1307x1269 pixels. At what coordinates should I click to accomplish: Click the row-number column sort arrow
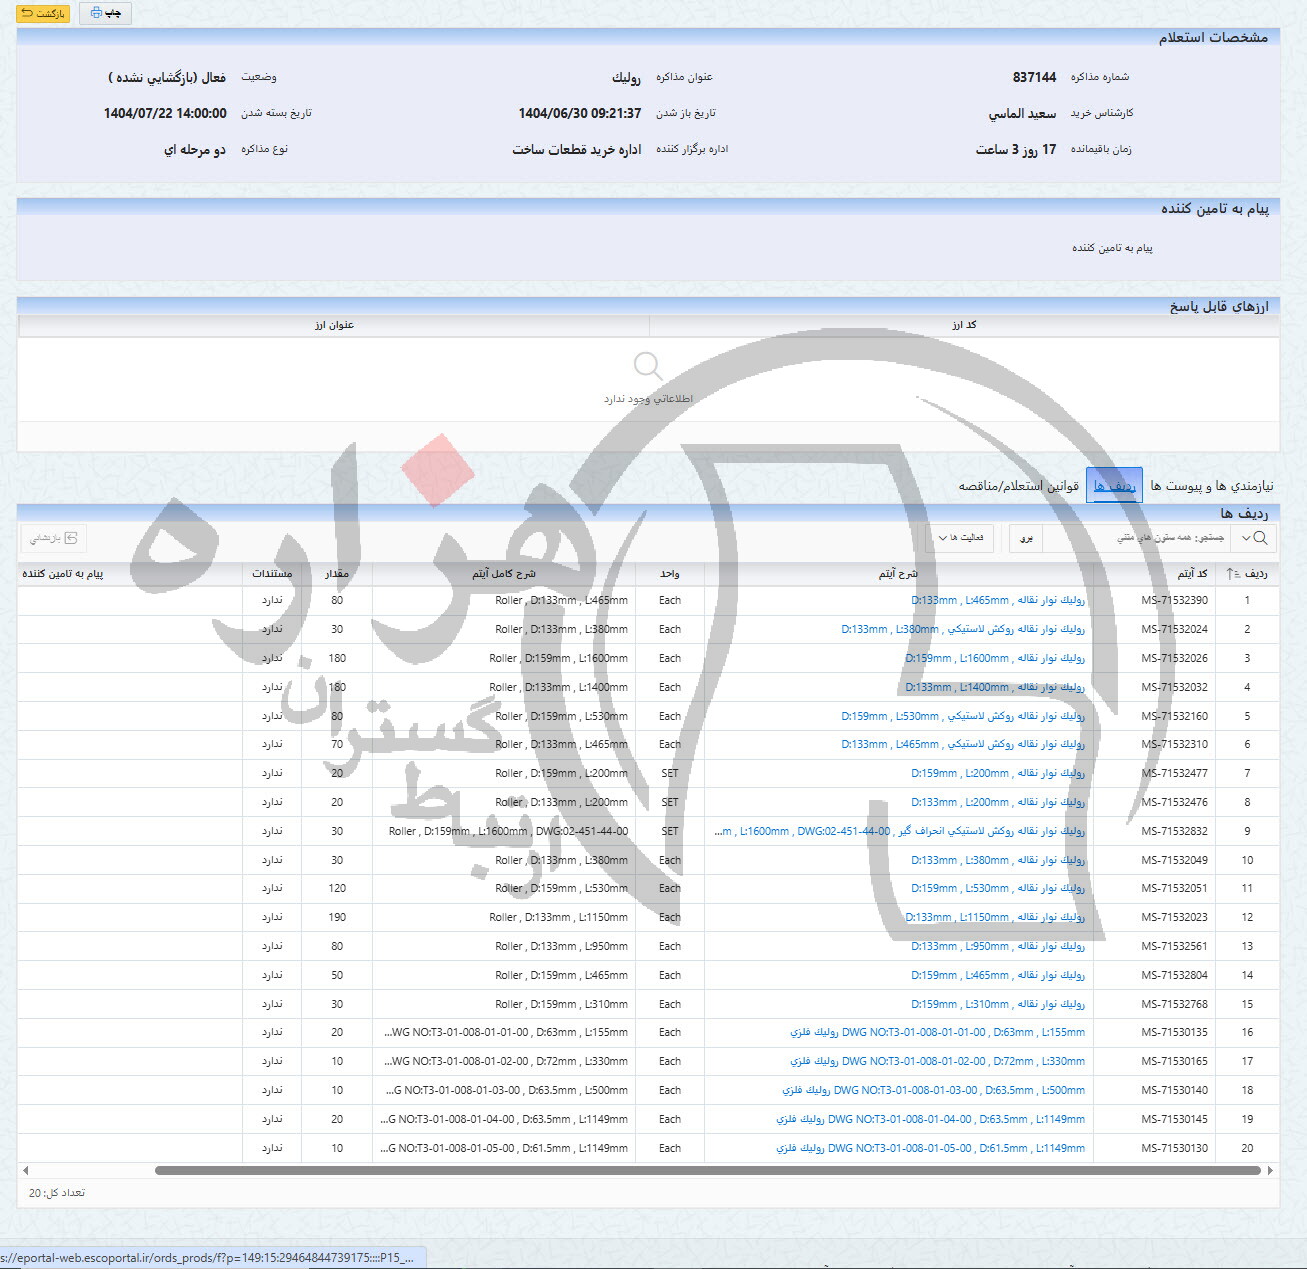pos(1231,574)
